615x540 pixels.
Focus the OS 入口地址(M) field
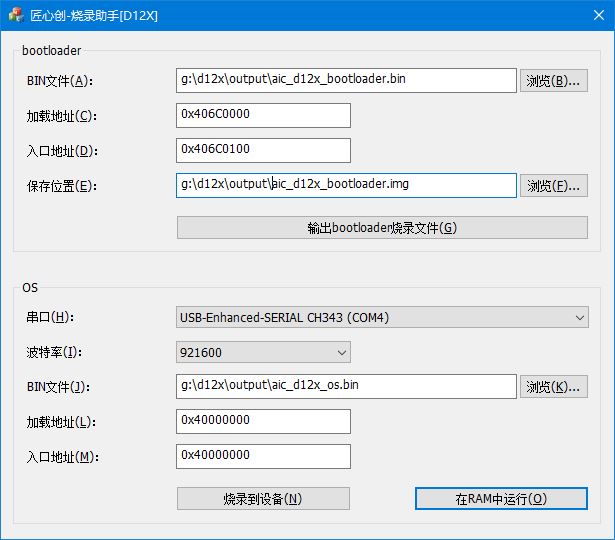pos(263,456)
